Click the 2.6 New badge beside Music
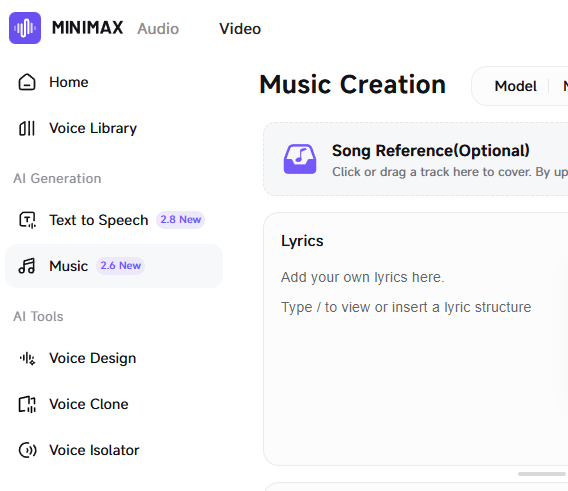Viewport: 568px width, 491px height. (120, 266)
